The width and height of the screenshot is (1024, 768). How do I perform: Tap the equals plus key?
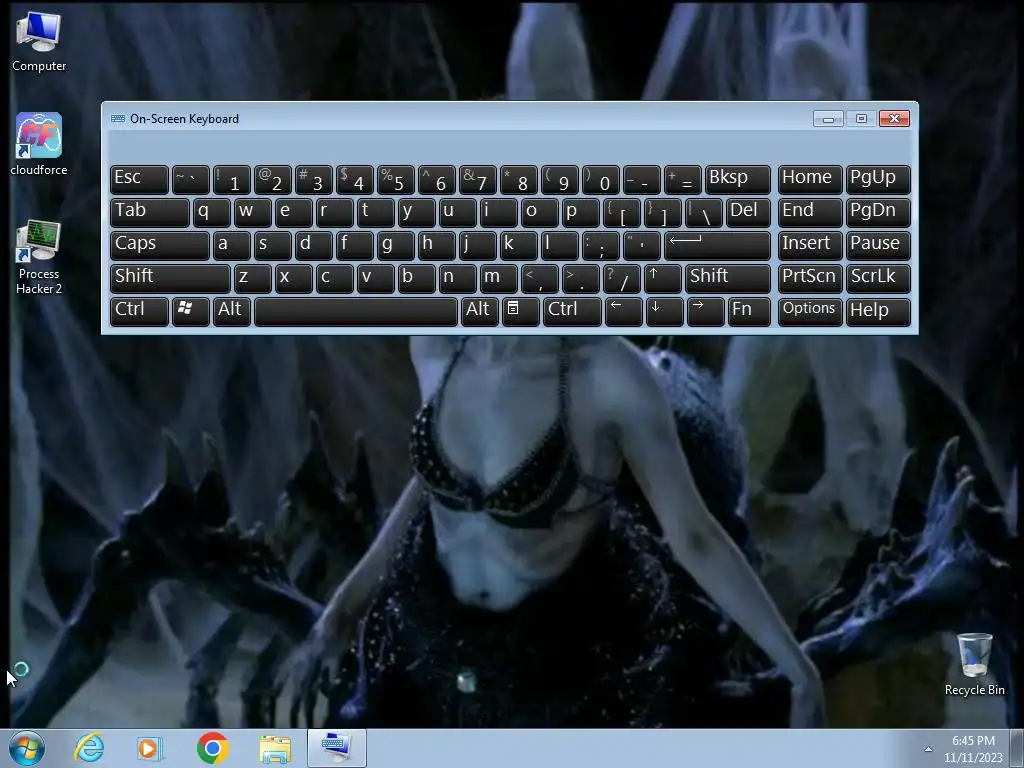(x=683, y=180)
